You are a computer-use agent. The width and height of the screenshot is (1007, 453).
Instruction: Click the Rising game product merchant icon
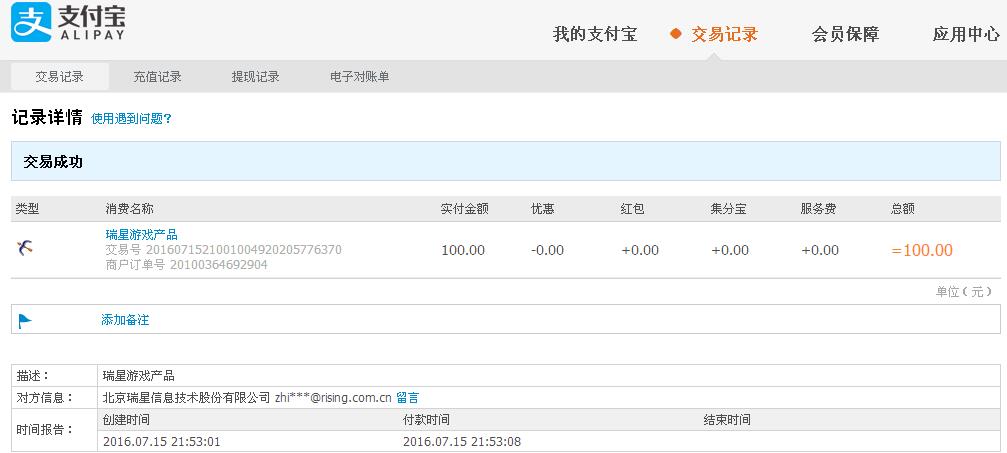click(25, 247)
